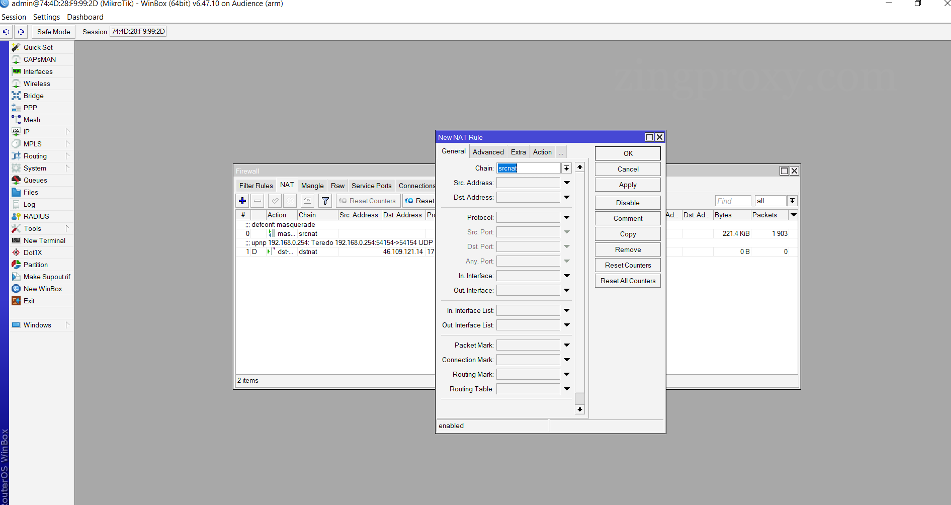Click the Apply button

[628, 185]
